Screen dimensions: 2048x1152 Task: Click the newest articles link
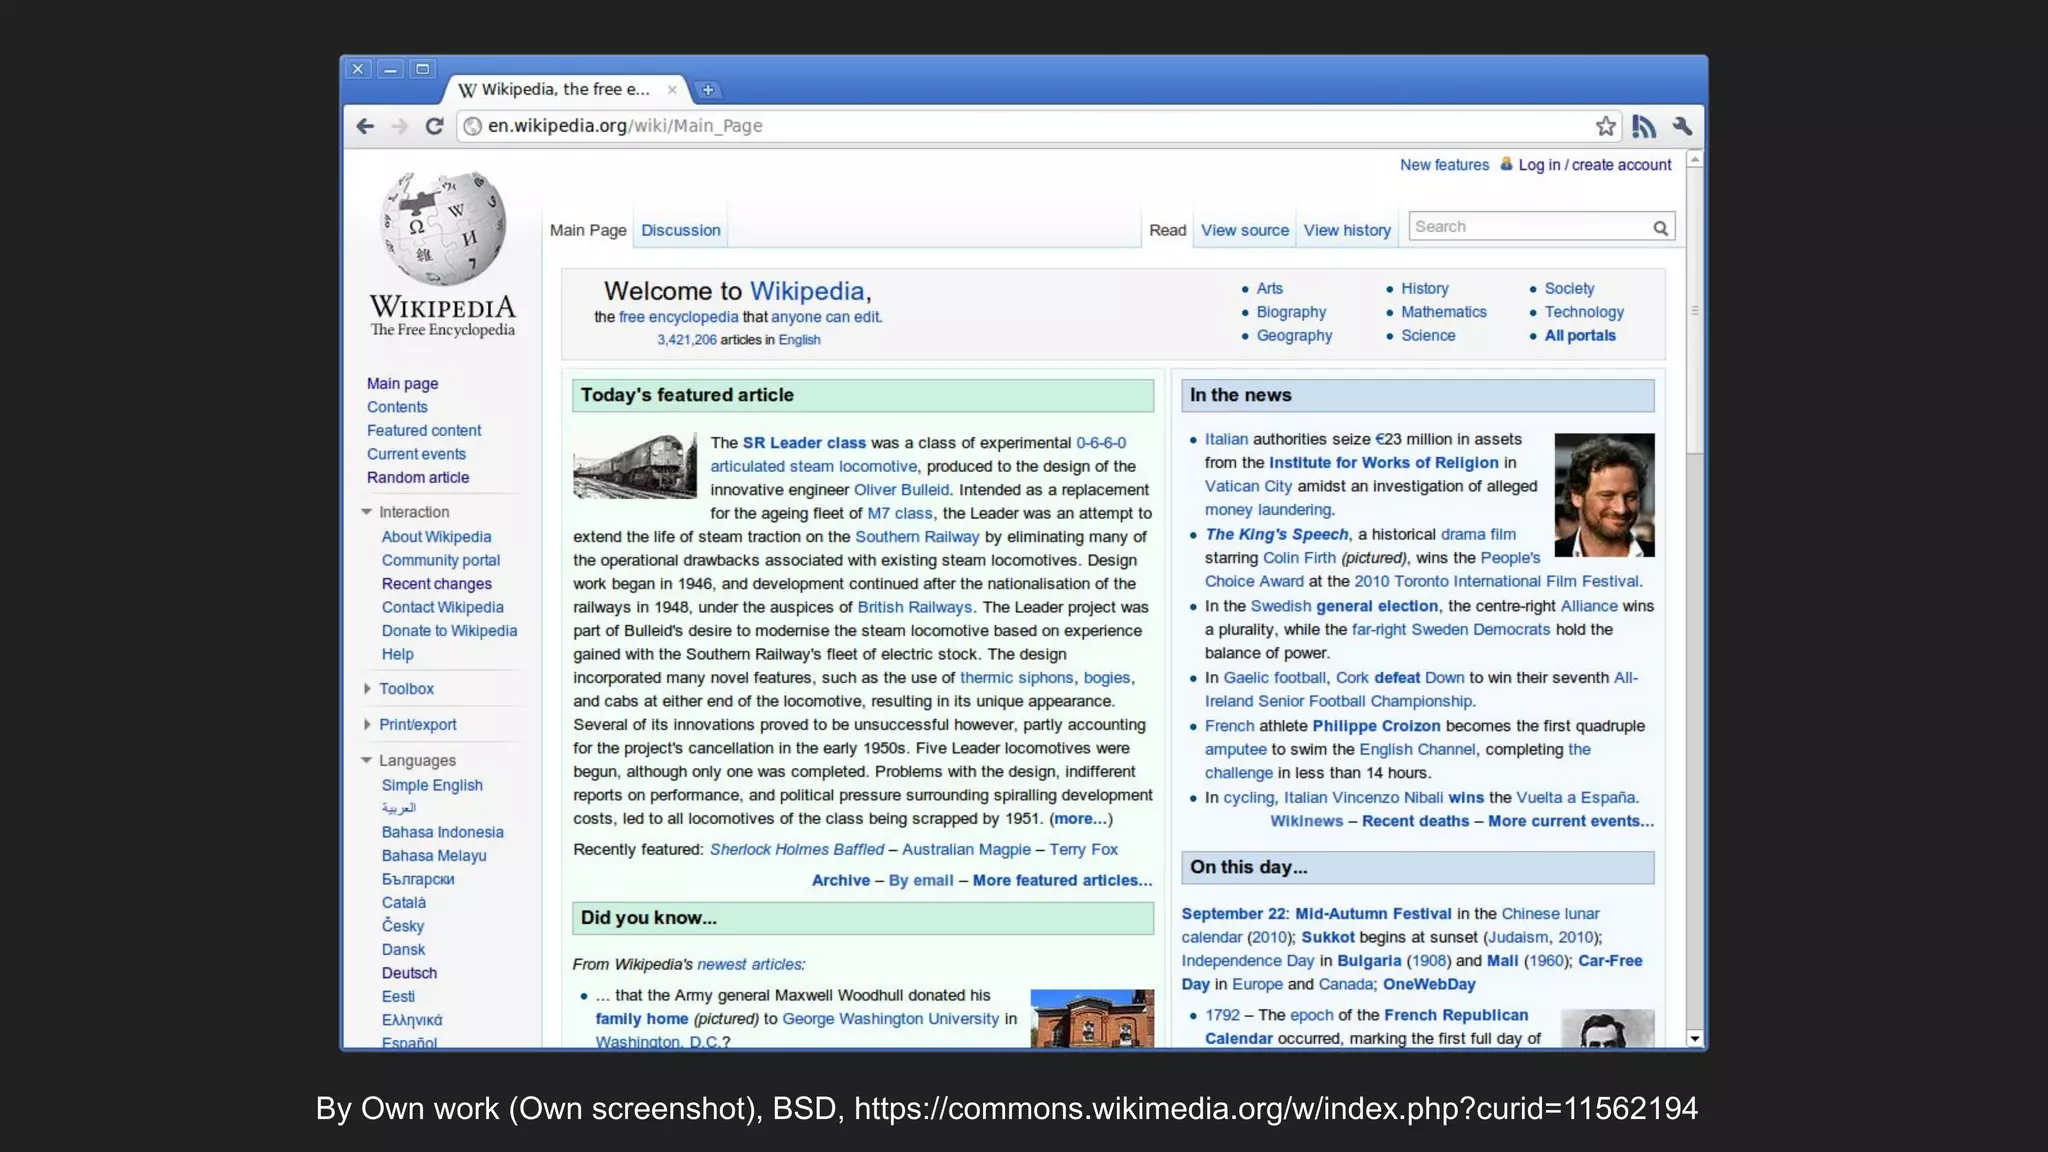(749, 965)
